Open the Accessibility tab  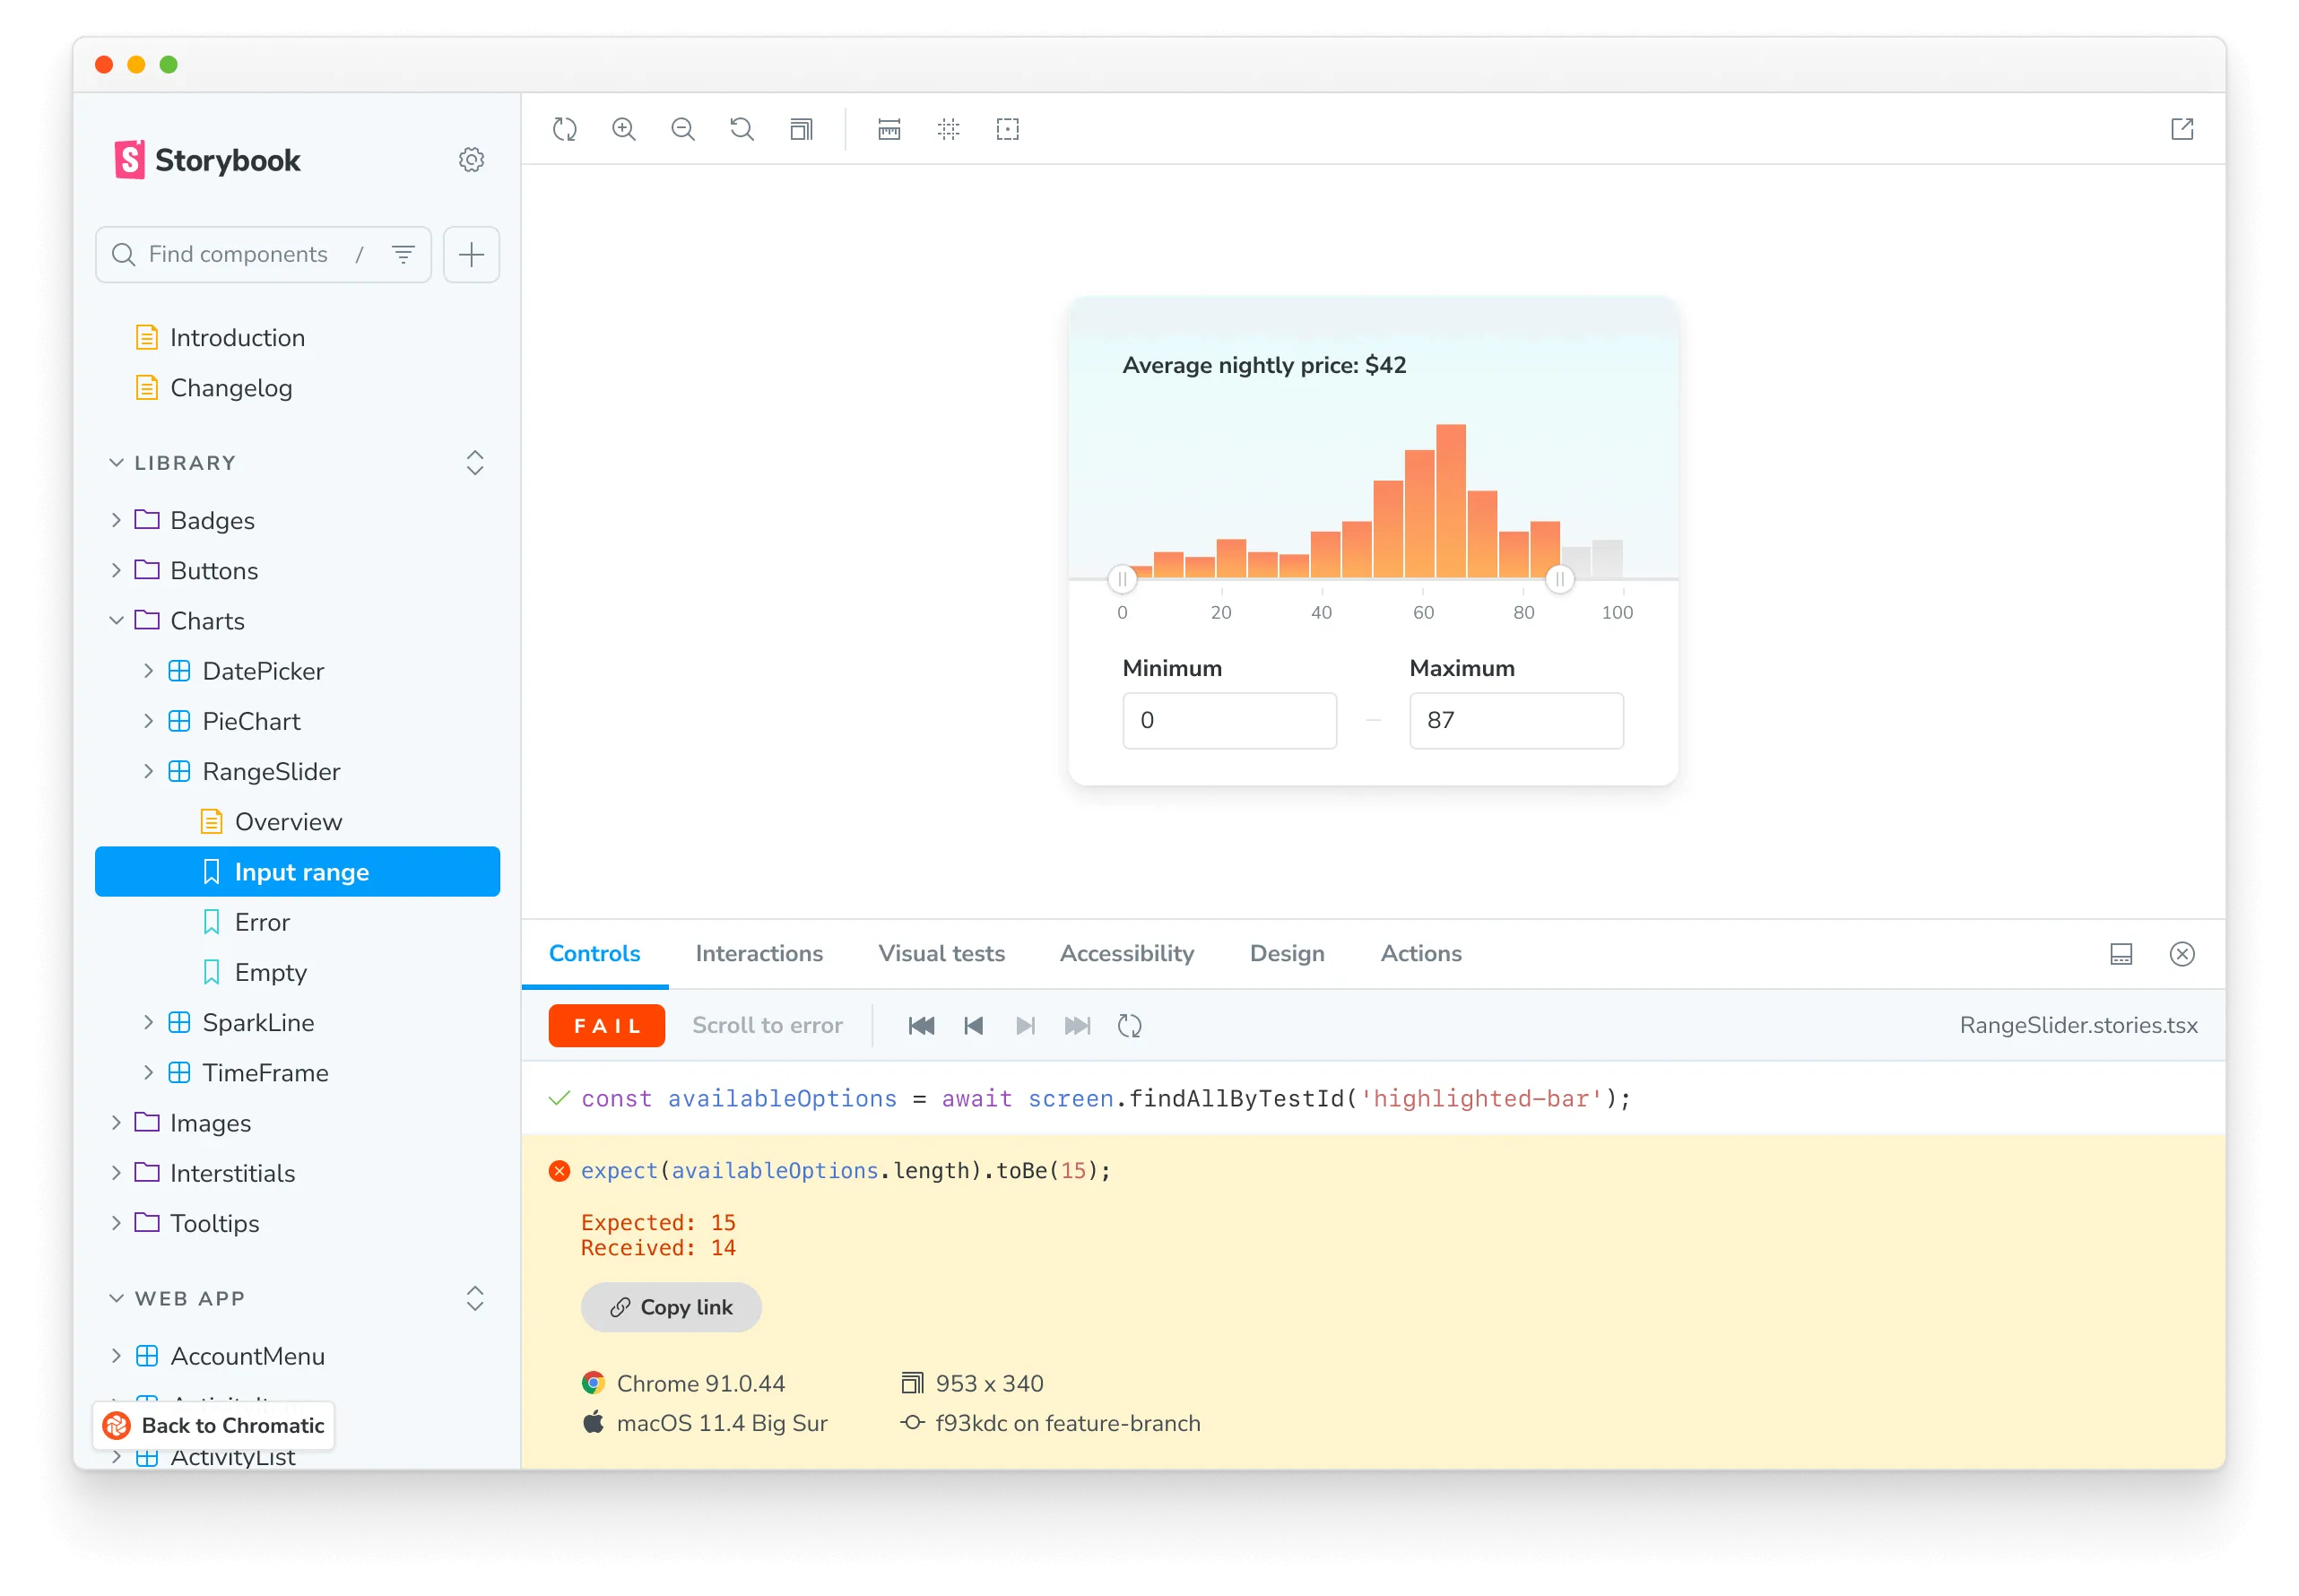[x=1126, y=953]
